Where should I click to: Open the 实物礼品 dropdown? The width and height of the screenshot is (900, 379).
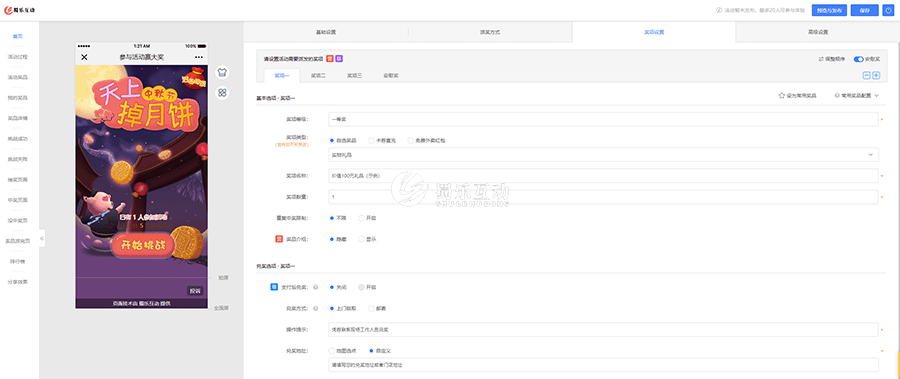(603, 155)
